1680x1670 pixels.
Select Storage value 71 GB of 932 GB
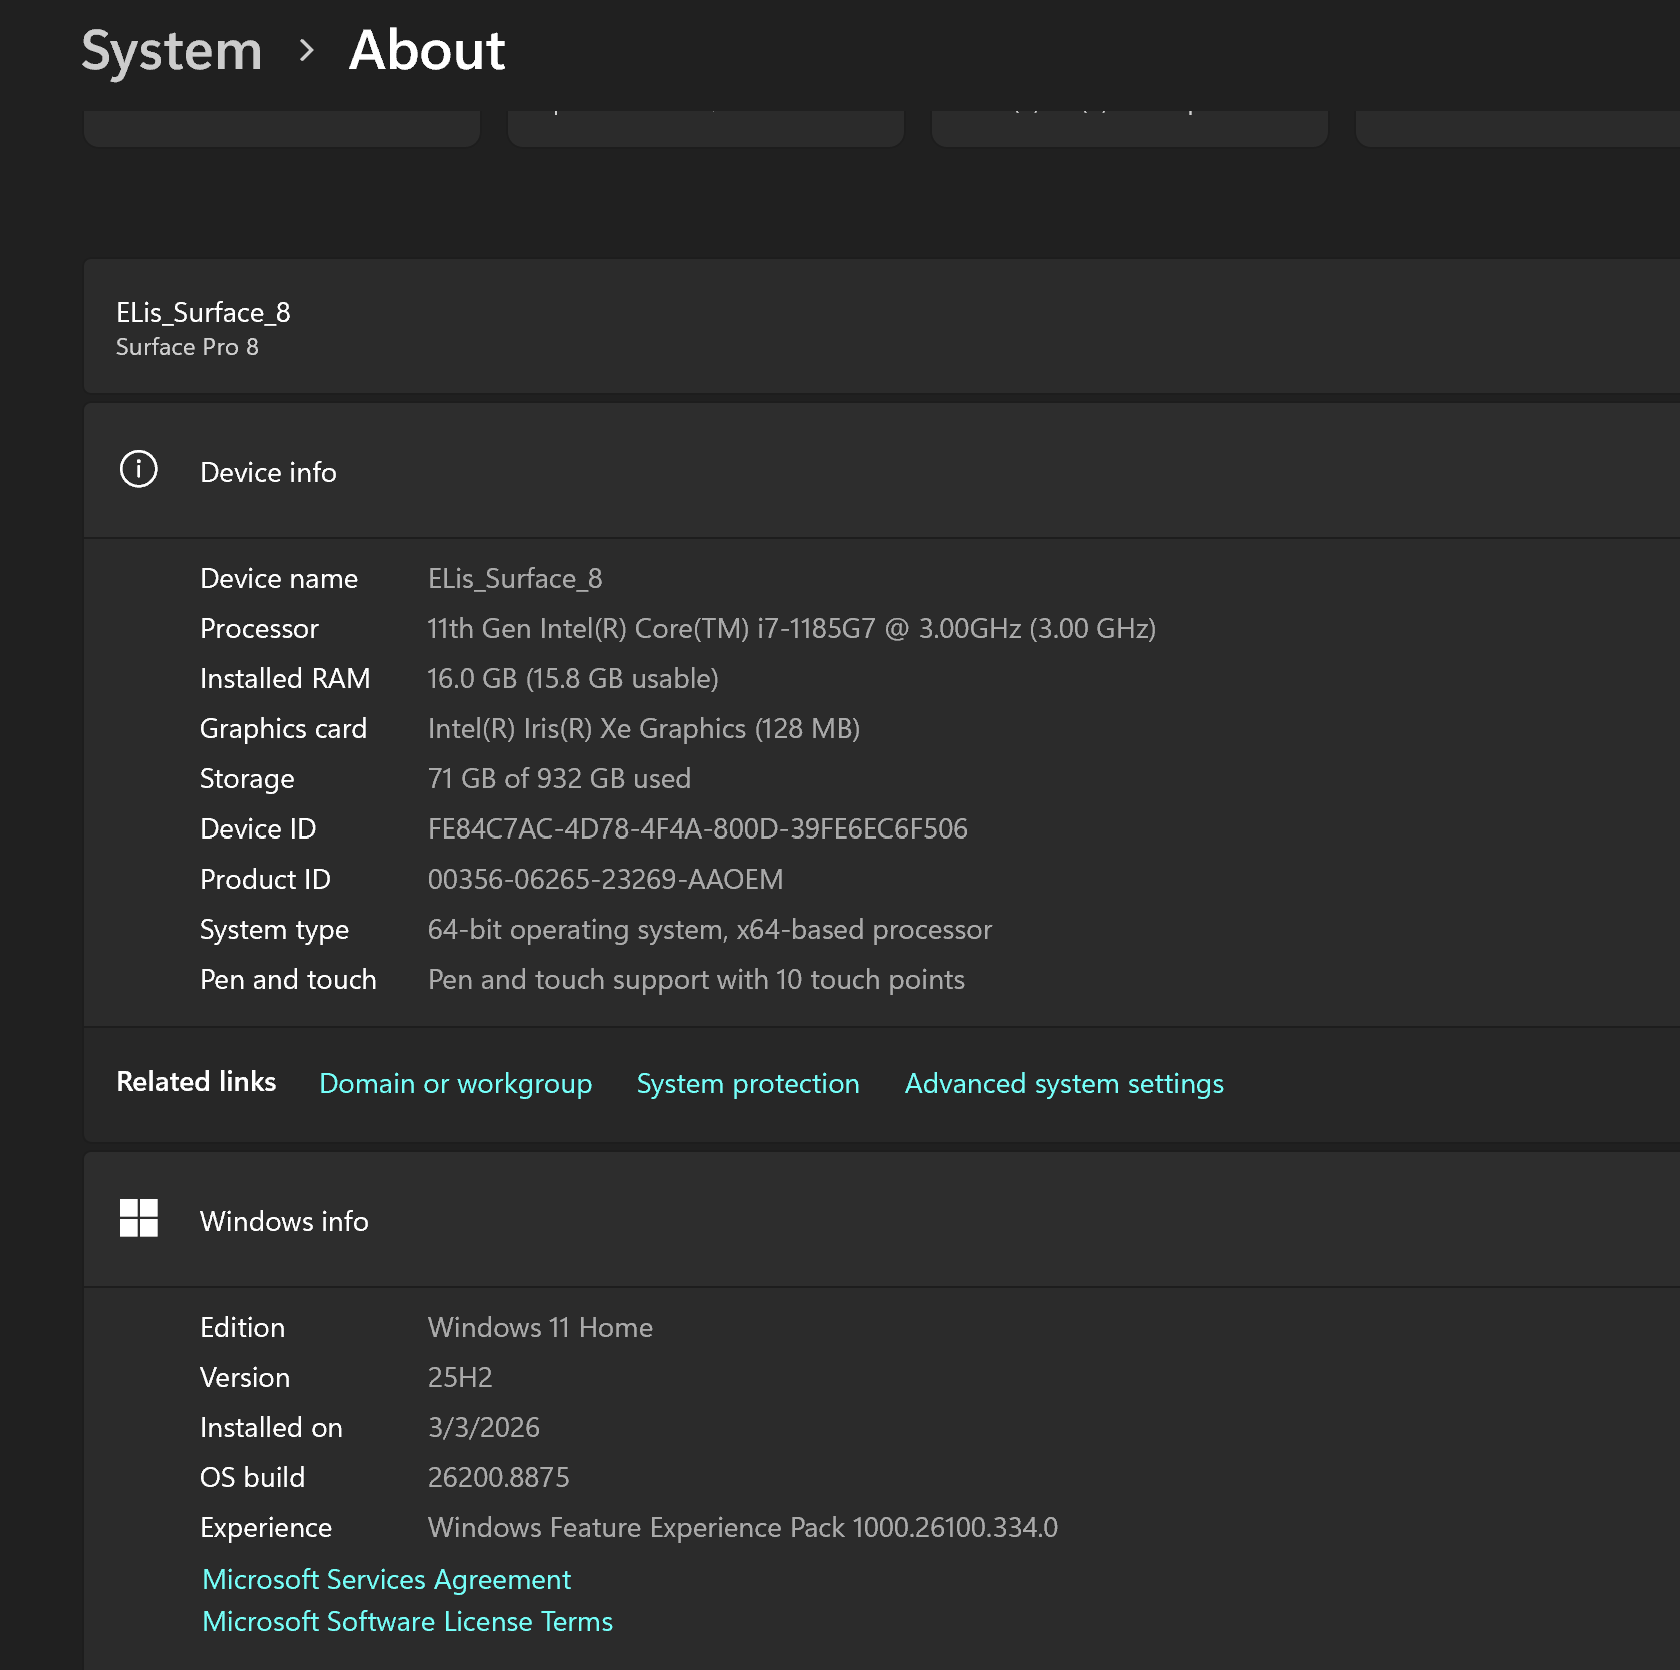[x=559, y=778]
